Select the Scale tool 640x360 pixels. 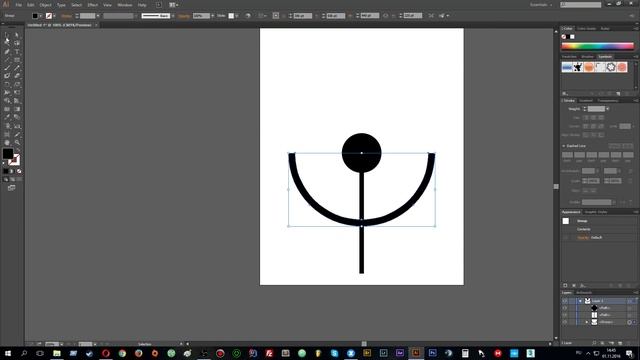(17, 84)
